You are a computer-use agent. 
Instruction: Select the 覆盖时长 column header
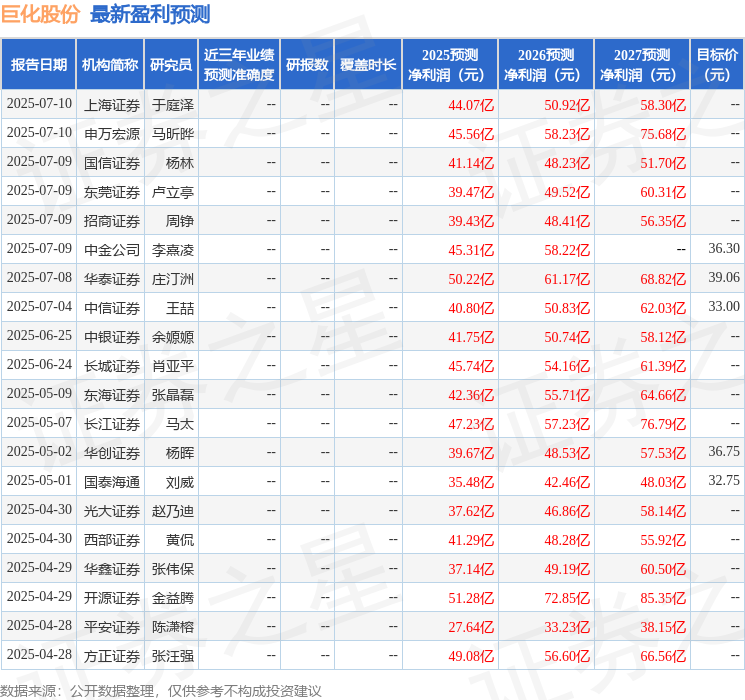368,65
